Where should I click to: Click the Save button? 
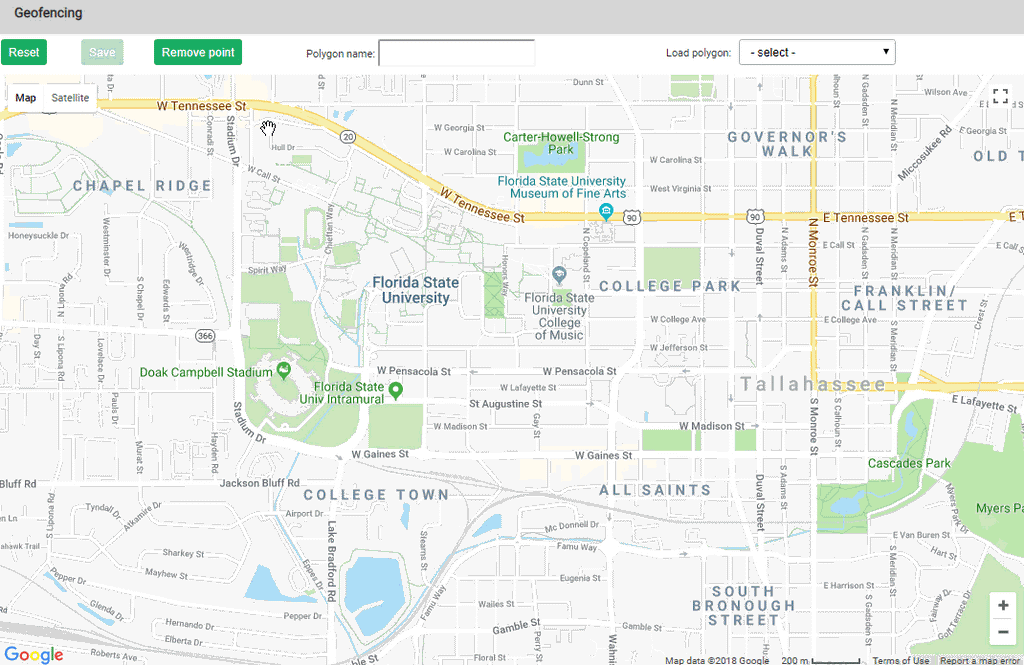pyautogui.click(x=102, y=52)
